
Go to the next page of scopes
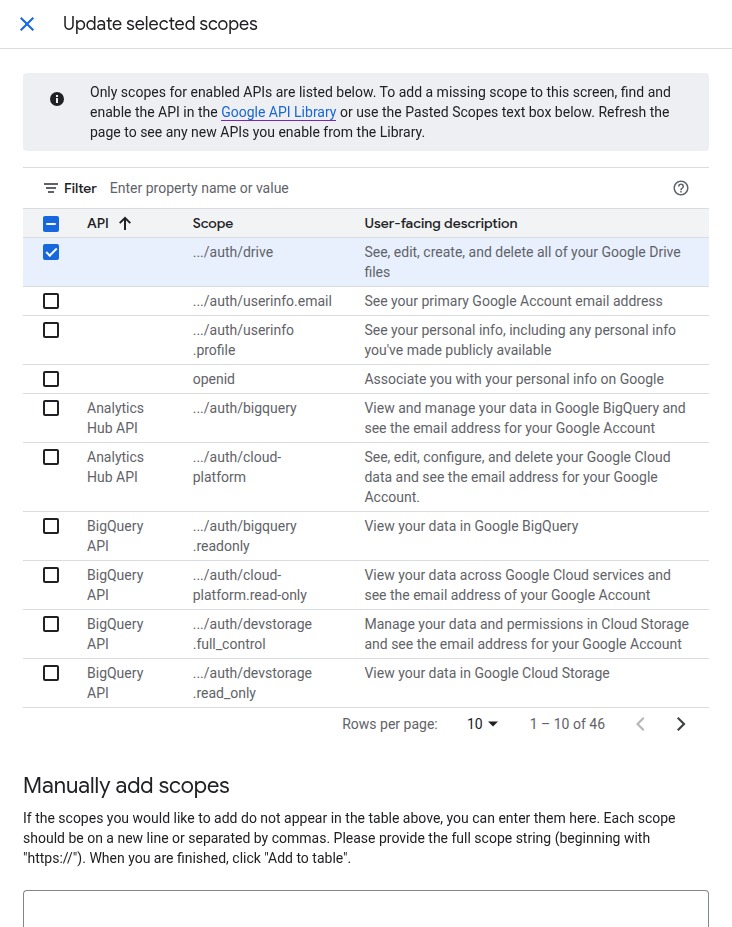pyautogui.click(x=681, y=724)
